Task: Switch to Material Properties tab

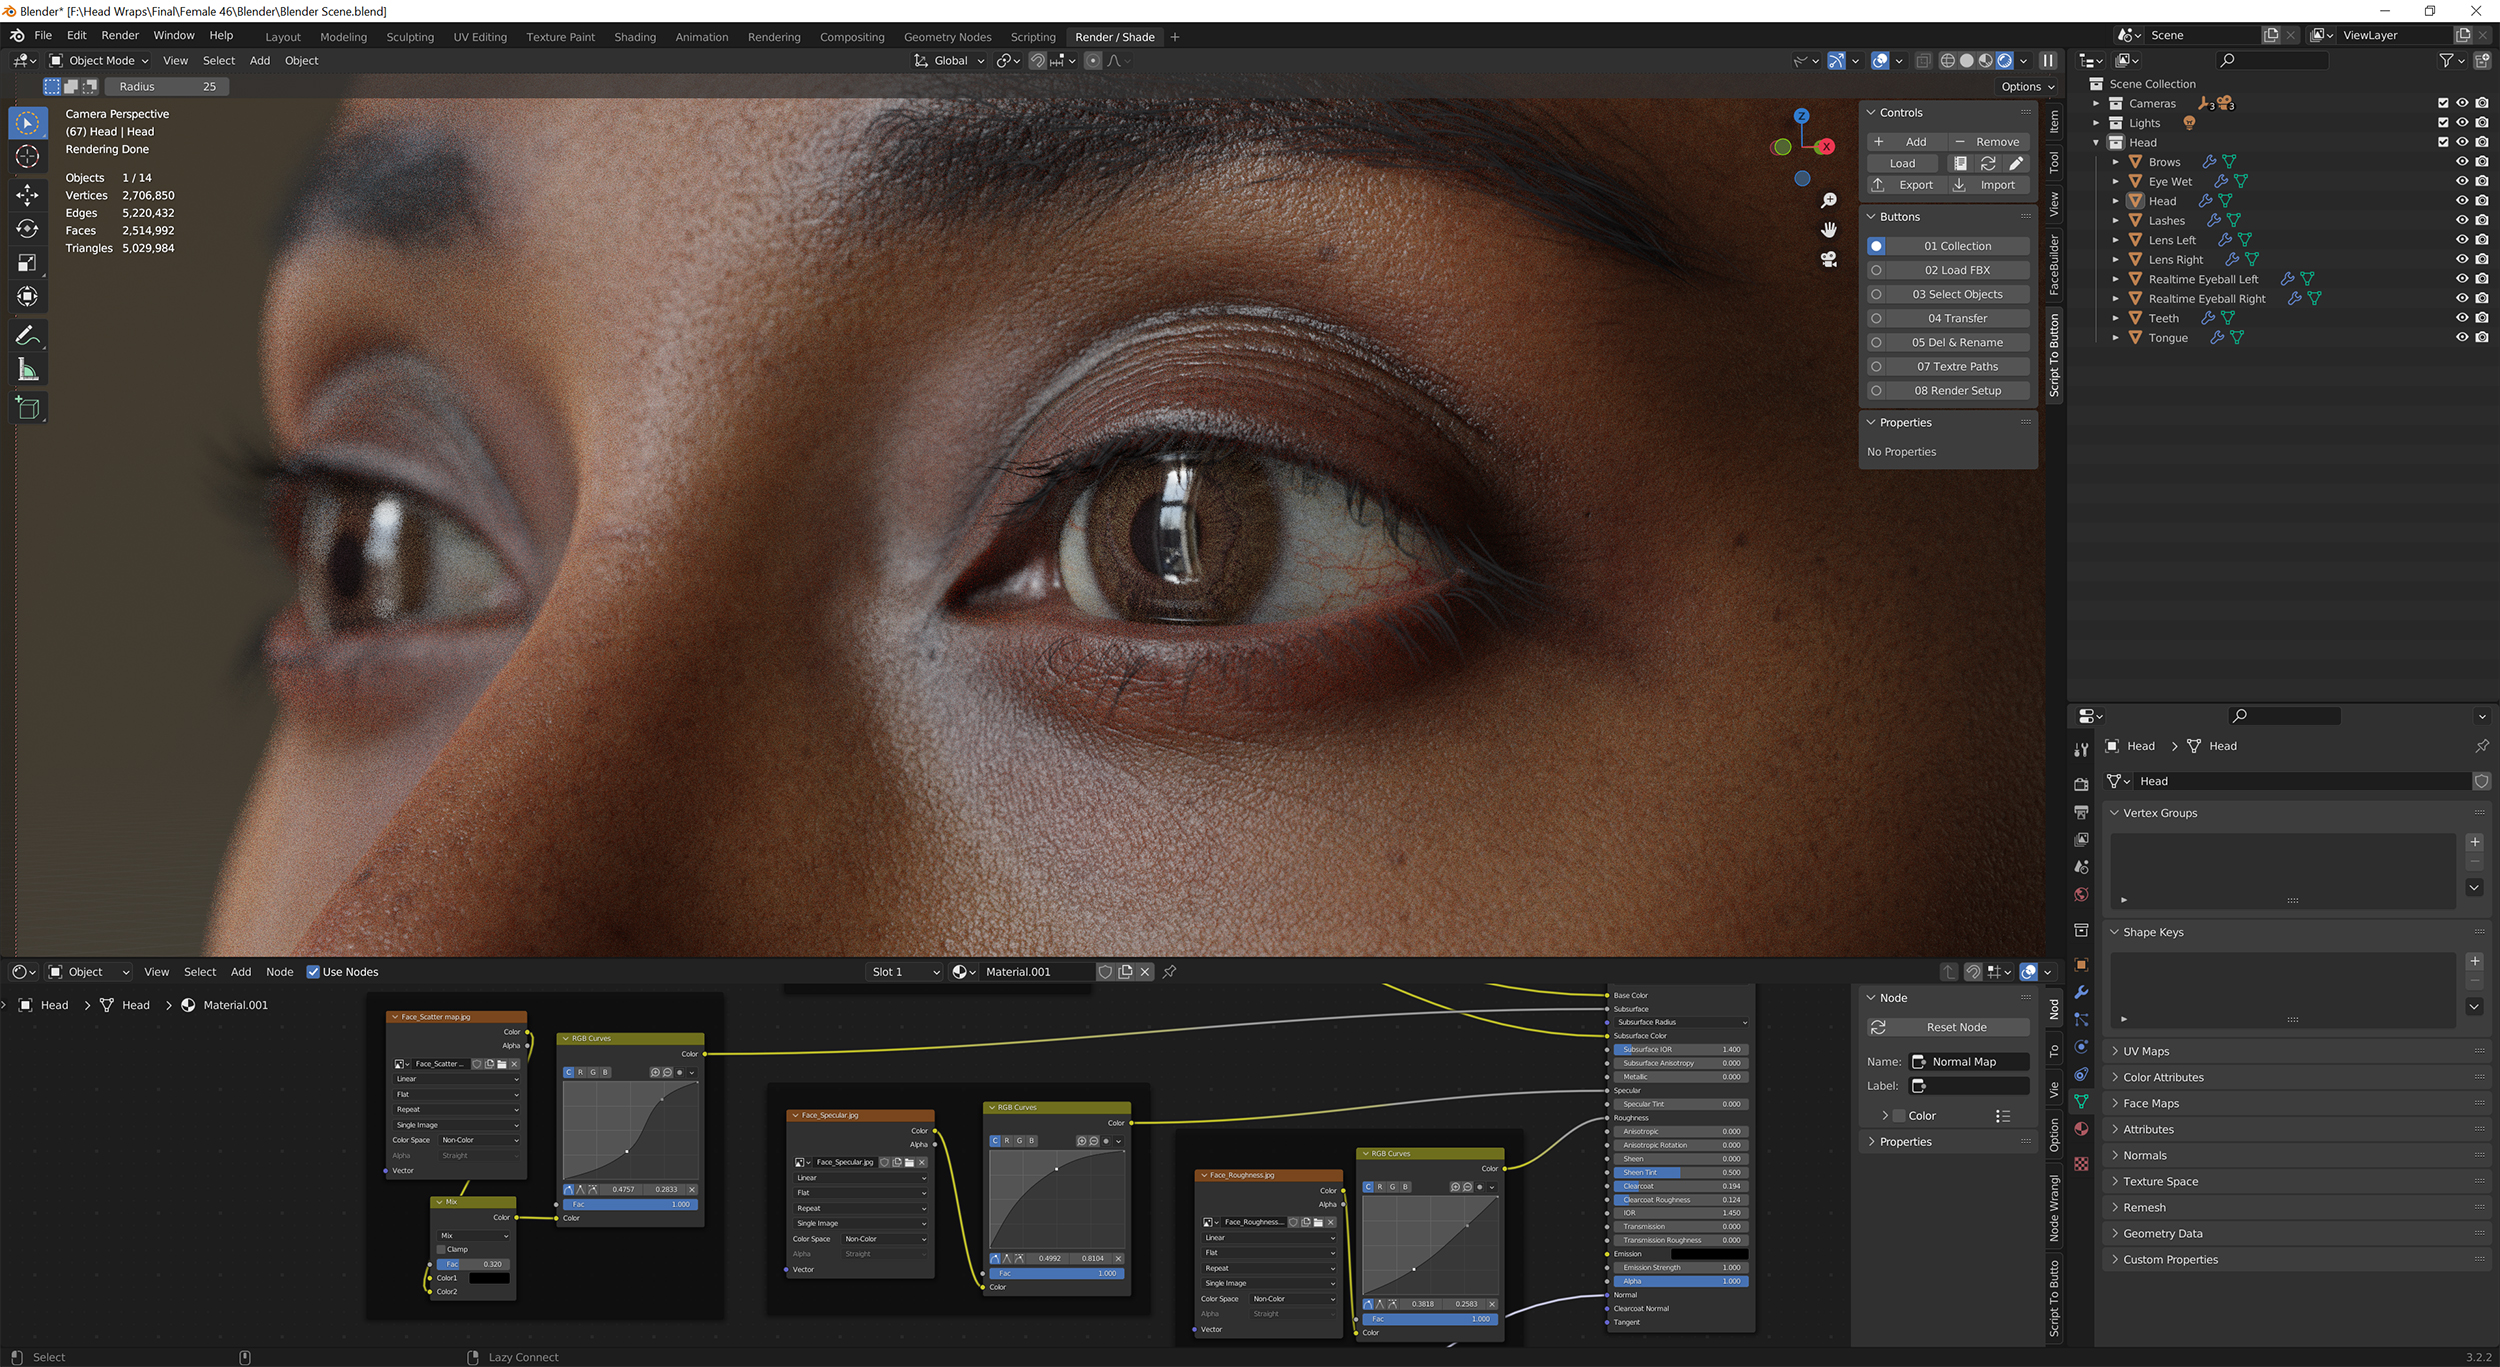Action: point(2083,1128)
